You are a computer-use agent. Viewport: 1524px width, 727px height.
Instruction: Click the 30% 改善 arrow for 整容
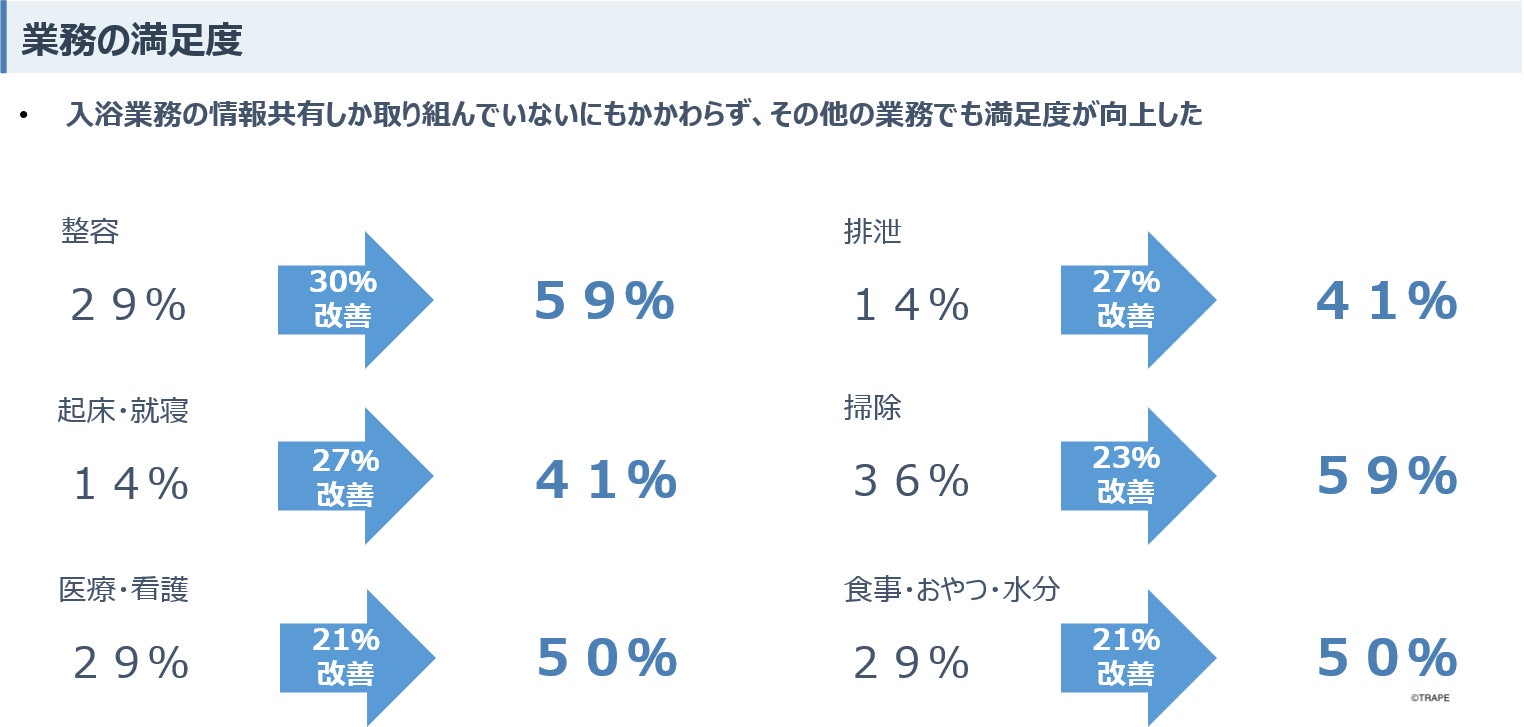coord(354,300)
